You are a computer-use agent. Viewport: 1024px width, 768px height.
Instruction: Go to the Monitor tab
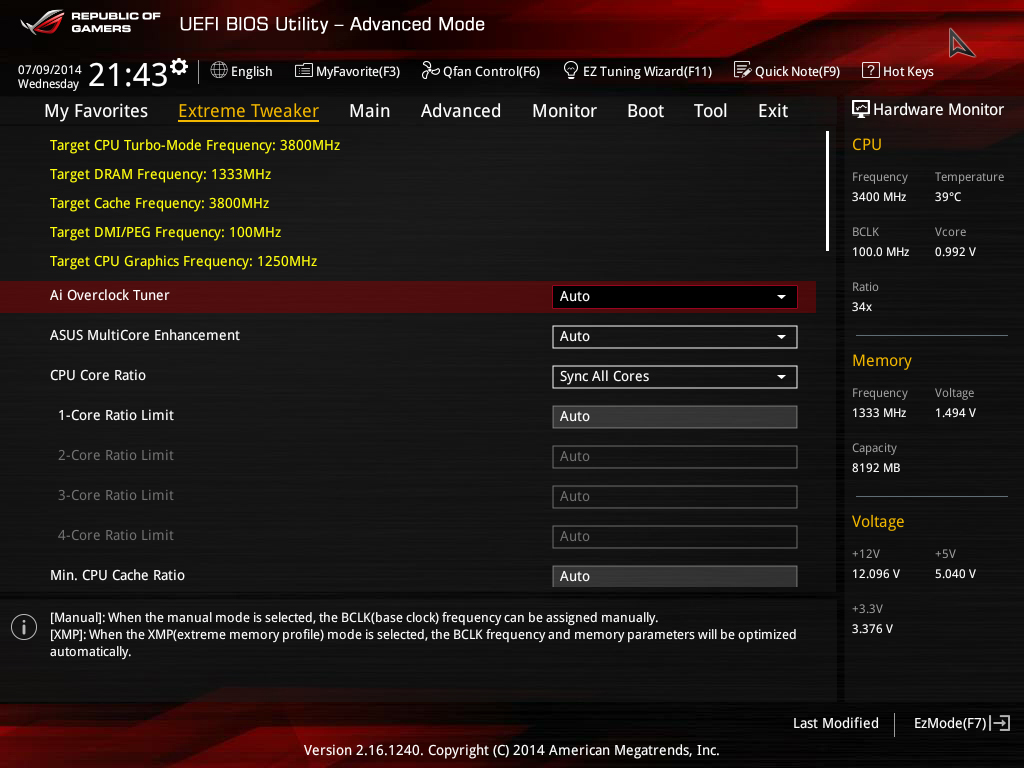(x=564, y=111)
